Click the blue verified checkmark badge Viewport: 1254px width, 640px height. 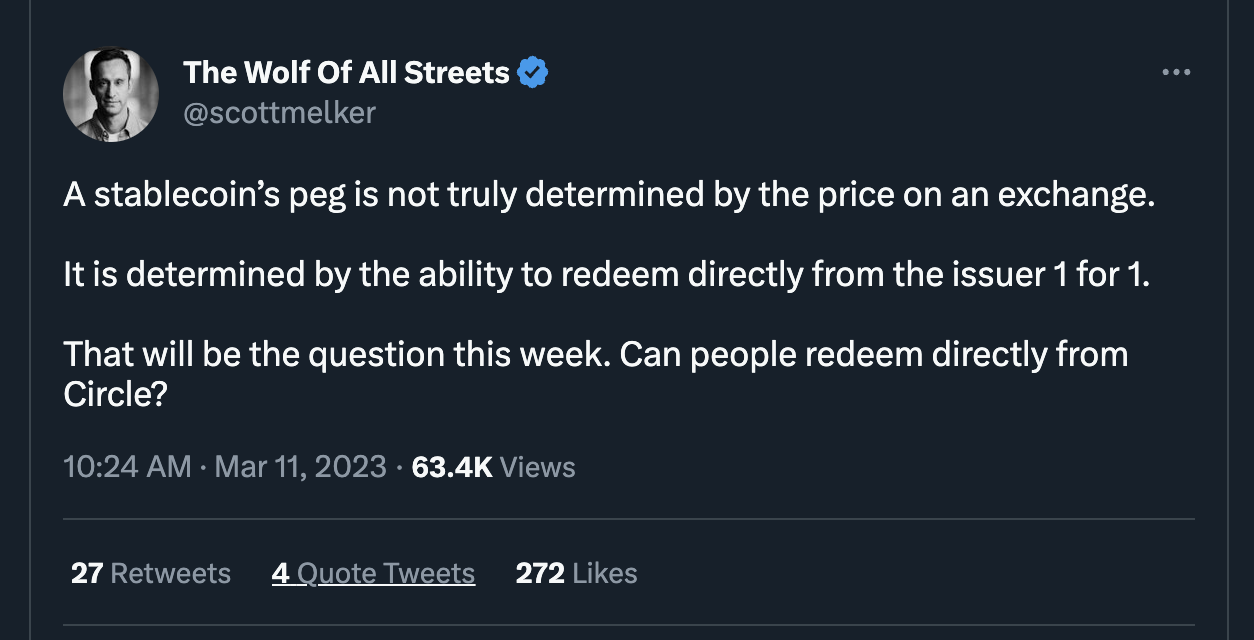point(532,72)
